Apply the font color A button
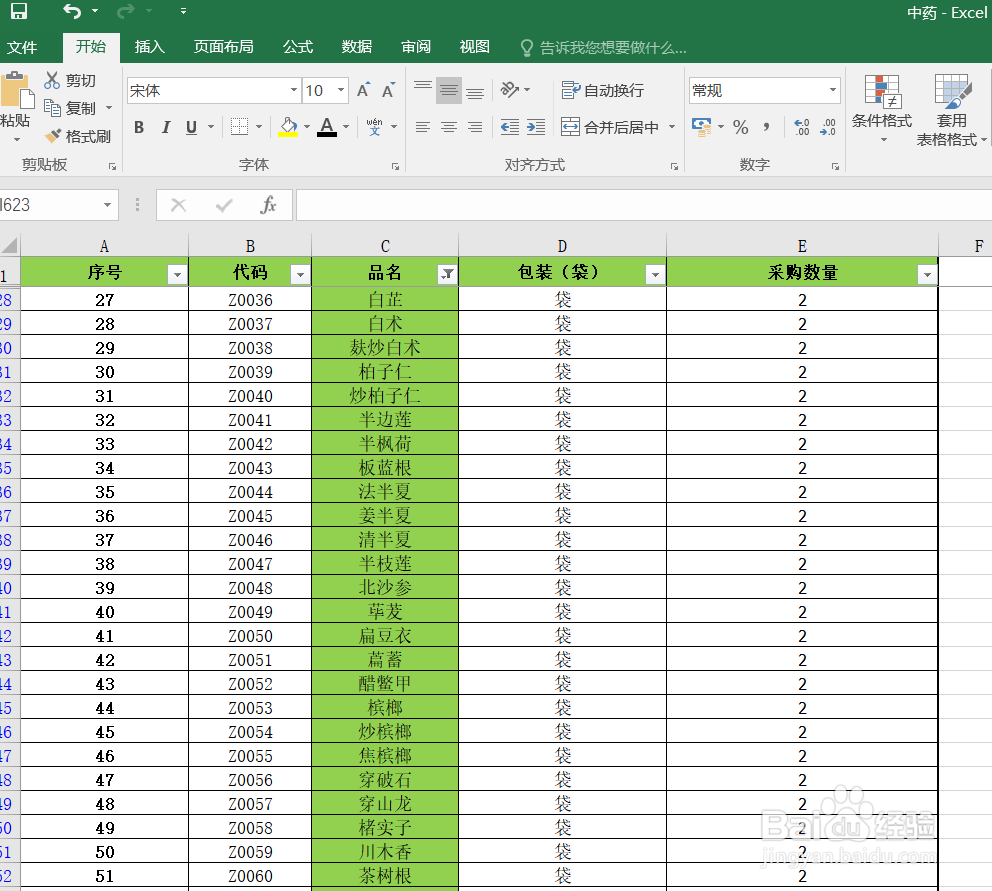This screenshot has width=992, height=891. click(x=327, y=127)
